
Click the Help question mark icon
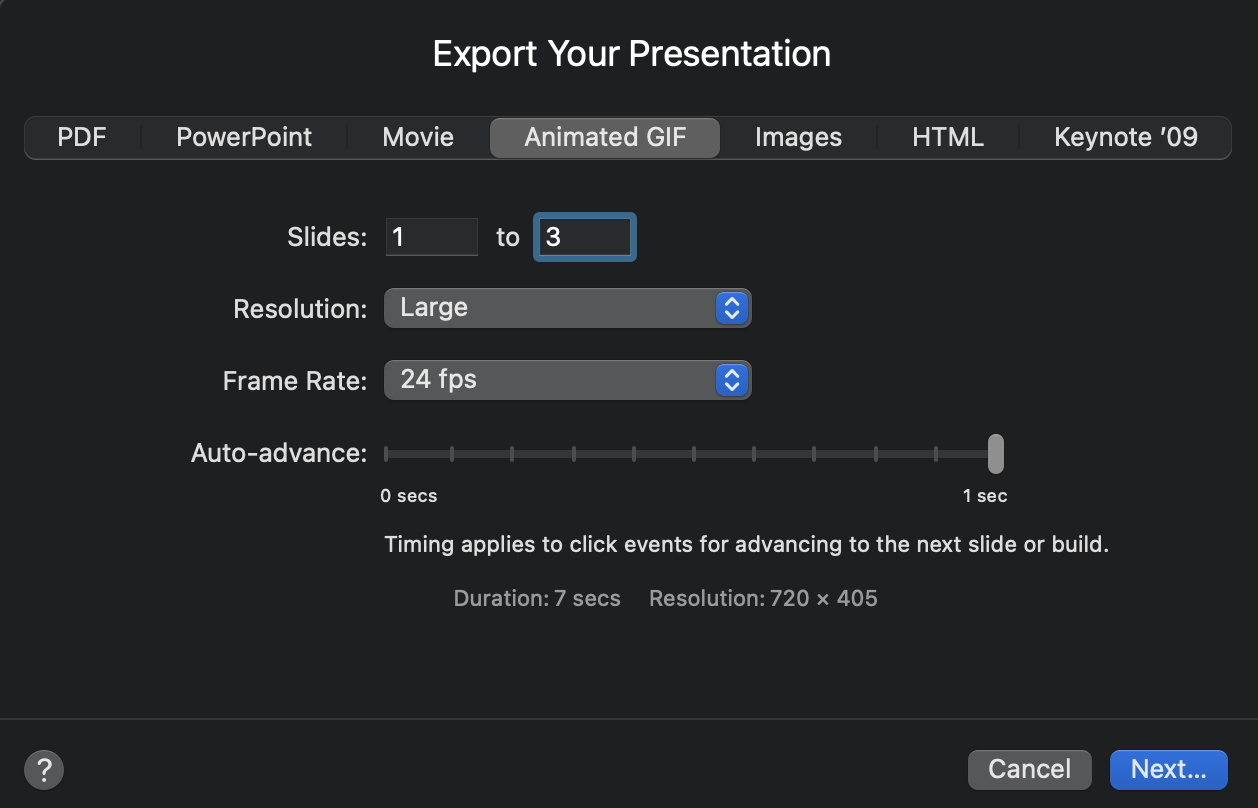point(43,770)
